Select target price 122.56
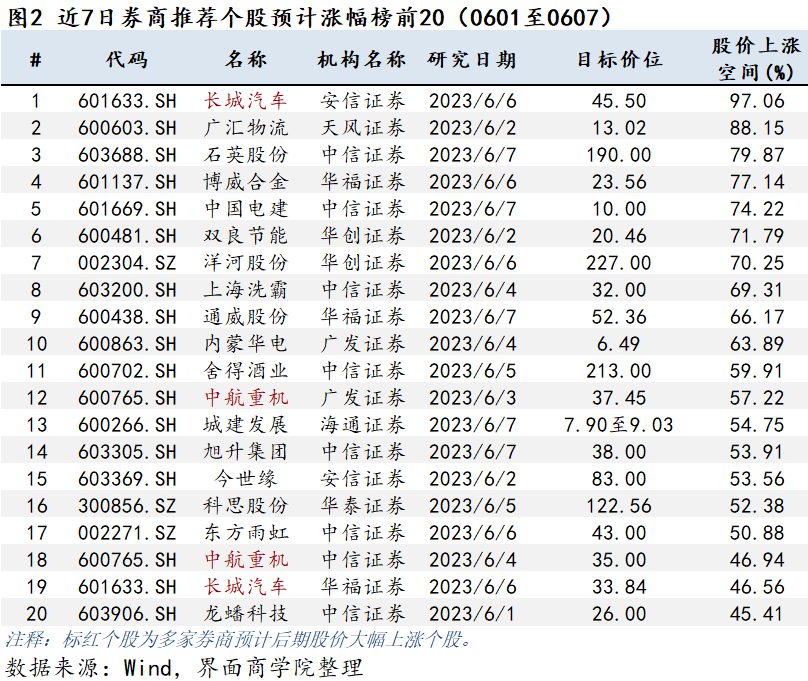Viewport: 808px width, 681px height. pyautogui.click(x=619, y=506)
